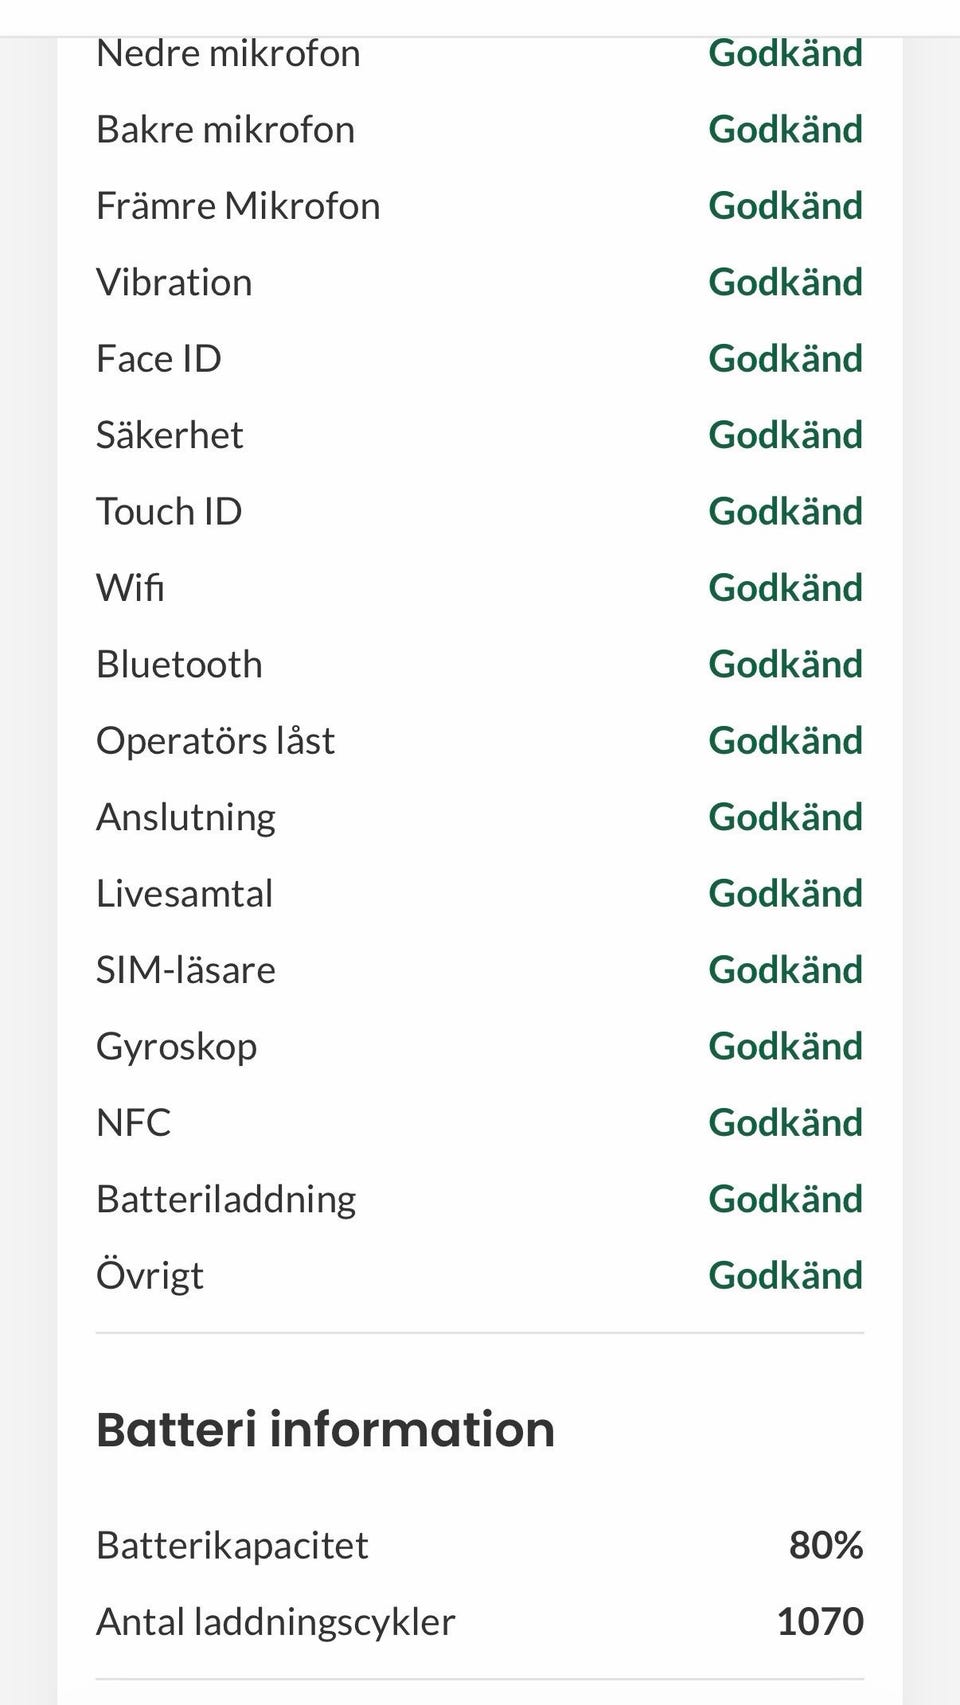Click the Främre Mikrofon label
The width and height of the screenshot is (960, 1705).
point(238,206)
